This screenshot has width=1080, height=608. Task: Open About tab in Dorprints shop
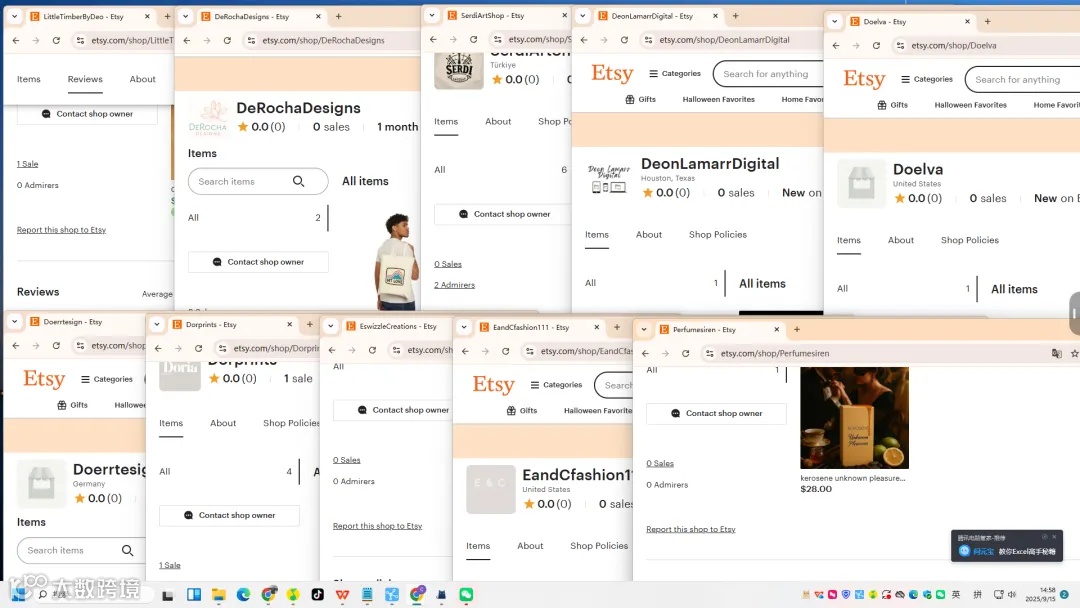[223, 423]
